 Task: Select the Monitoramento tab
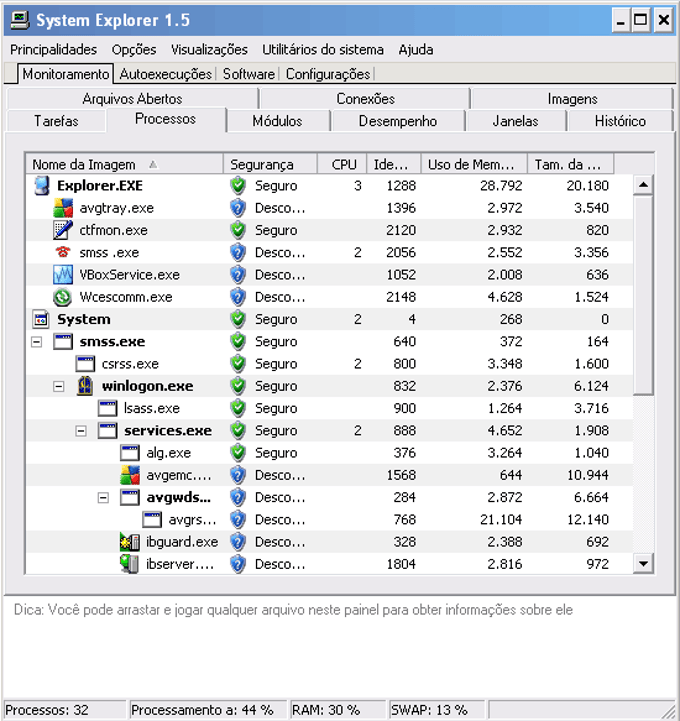tap(66, 74)
